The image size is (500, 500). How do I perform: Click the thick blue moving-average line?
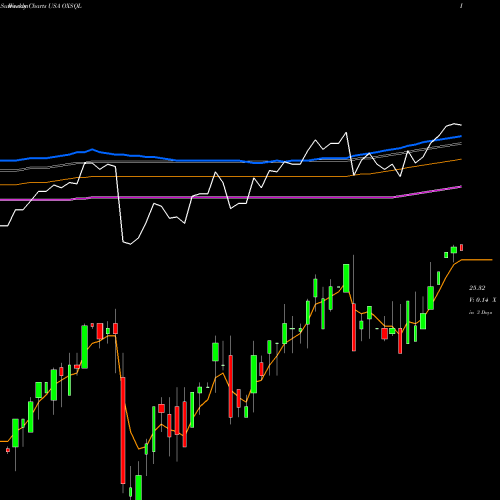click(231, 160)
